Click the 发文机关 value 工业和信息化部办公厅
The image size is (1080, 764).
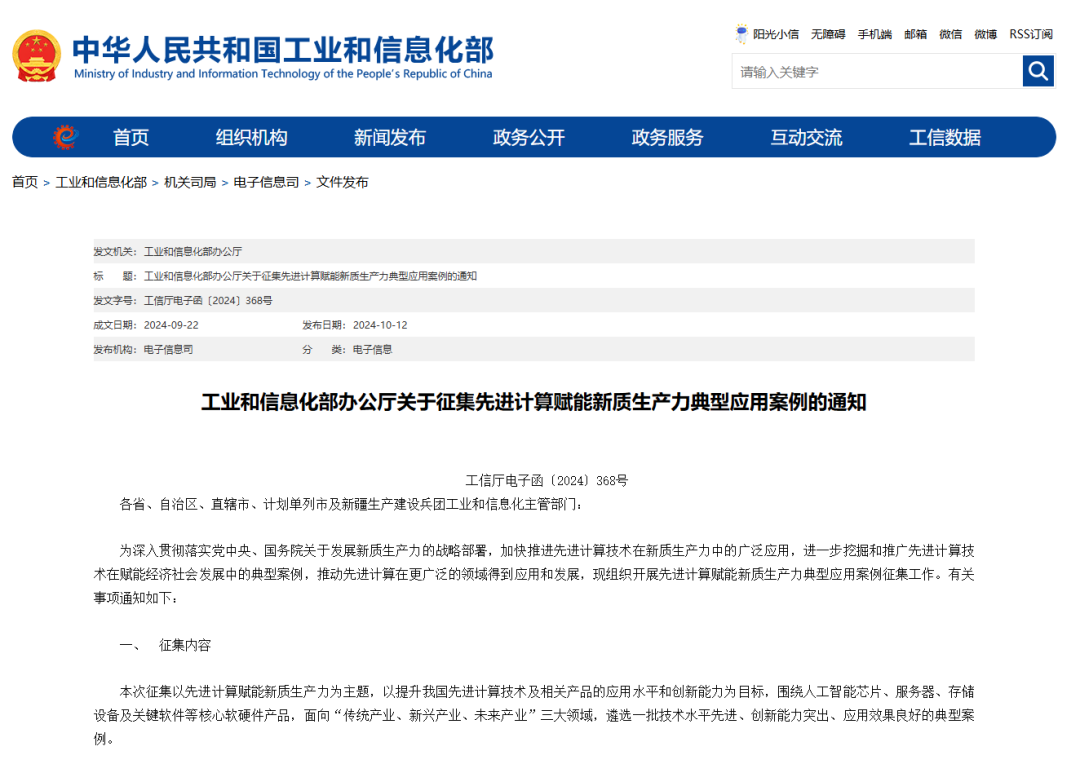[x=193, y=251]
